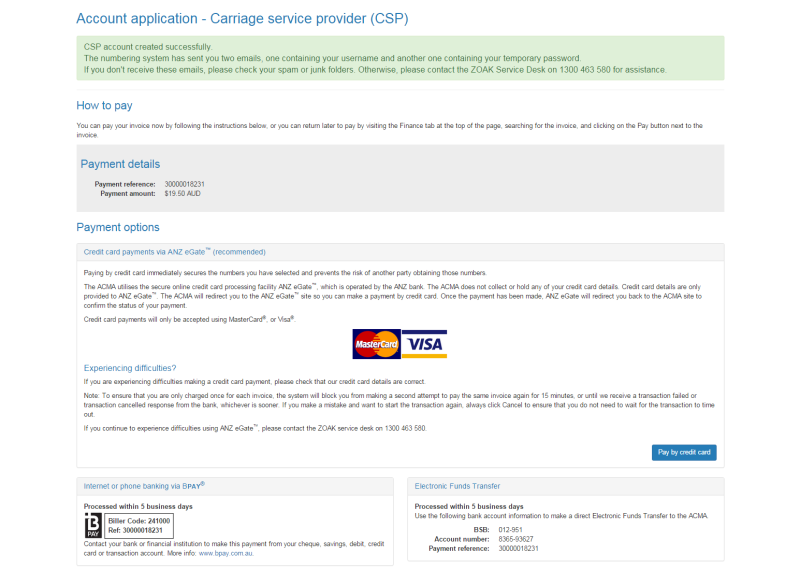Click the Visa logo icon
This screenshot has width=800, height=584.
(x=424, y=344)
